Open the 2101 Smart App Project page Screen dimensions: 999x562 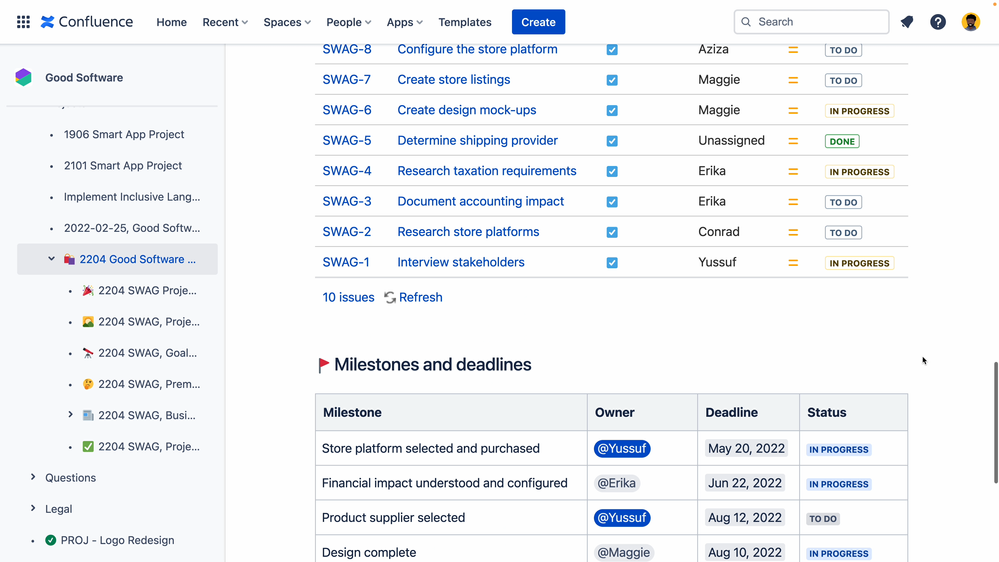pyautogui.click(x=122, y=166)
